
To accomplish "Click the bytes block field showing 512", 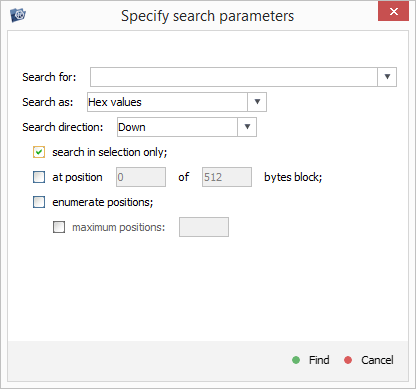I will tap(227, 177).
